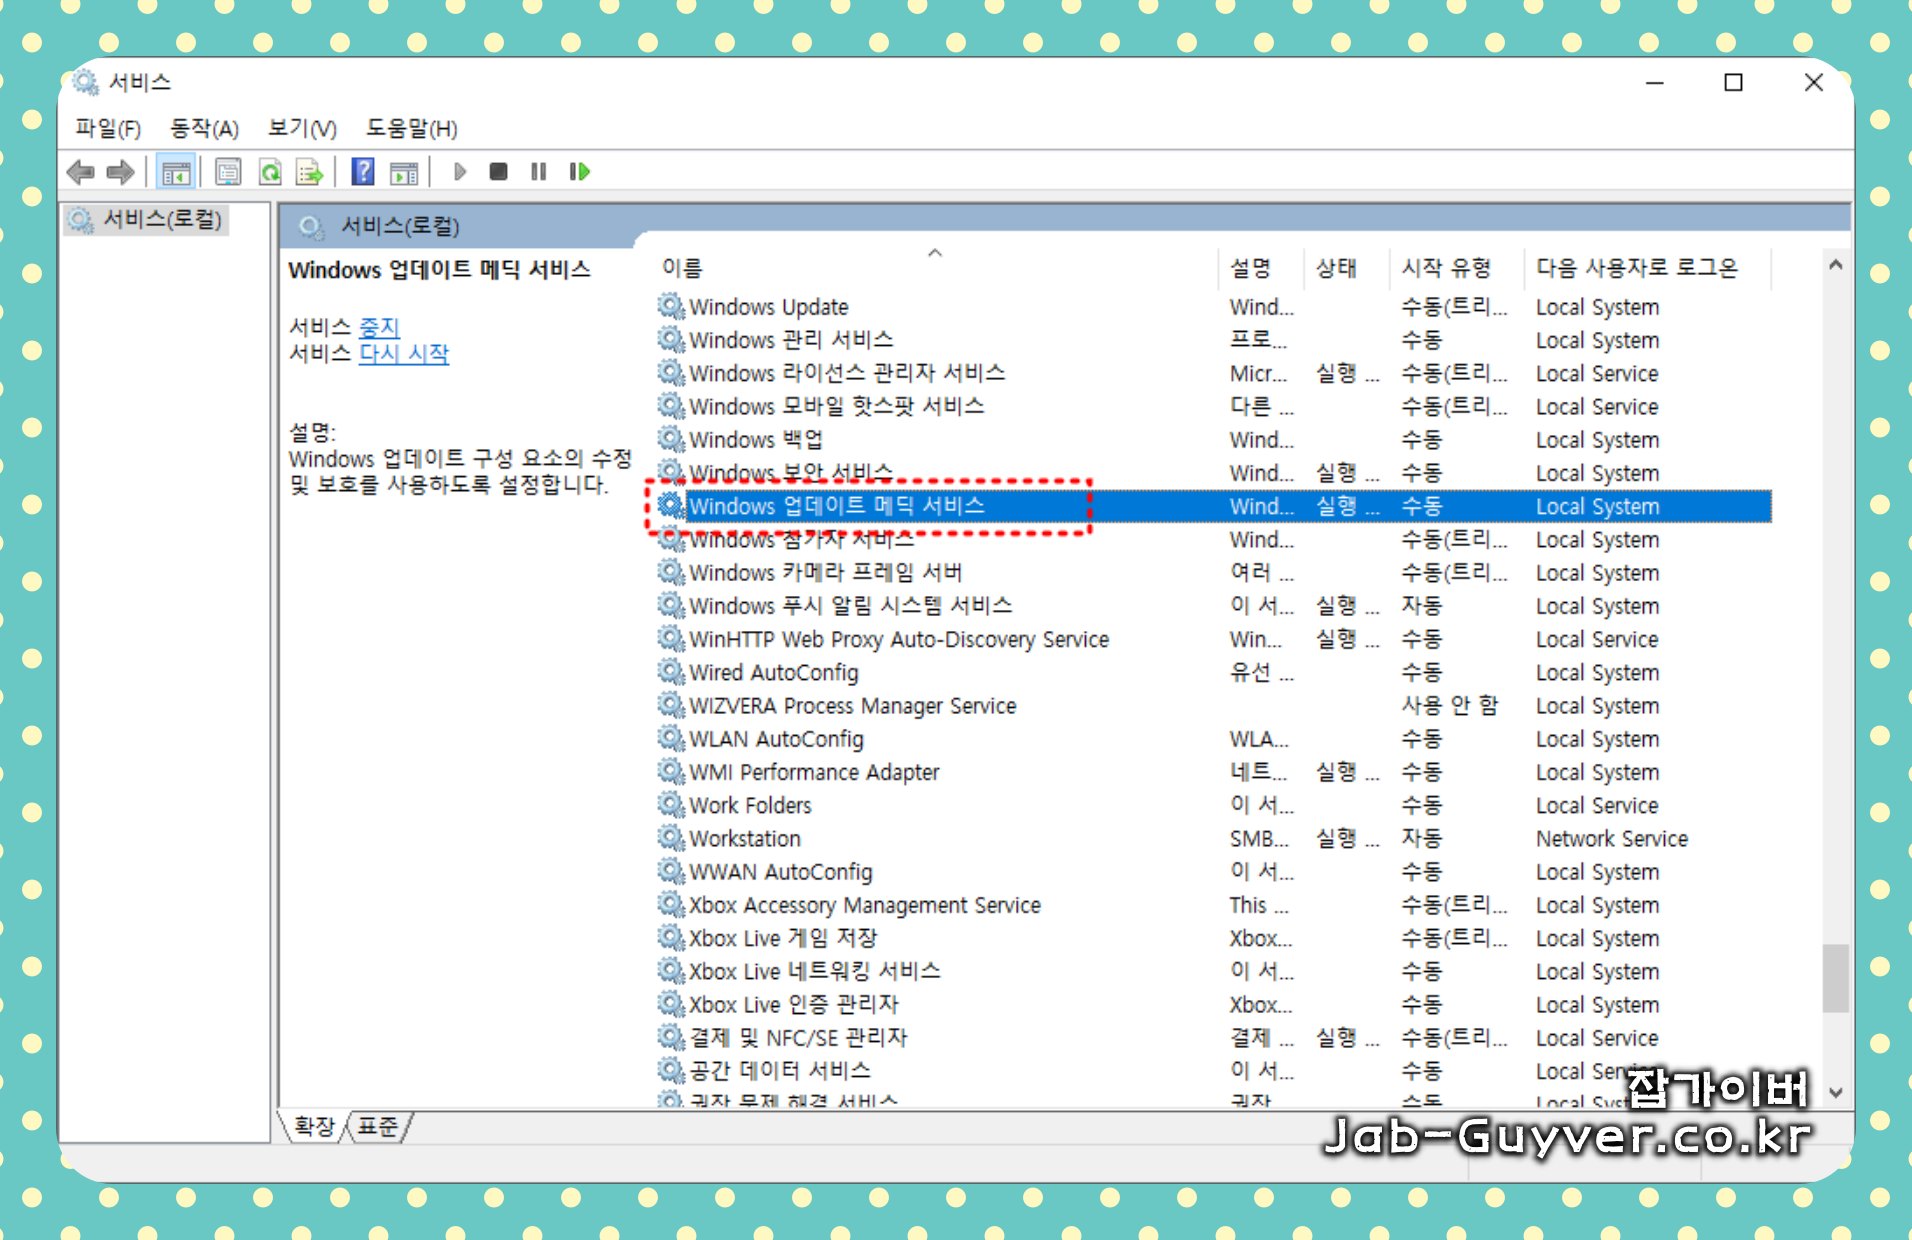Click the Windows Update service gear icon
The width and height of the screenshot is (1912, 1240).
pos(671,306)
